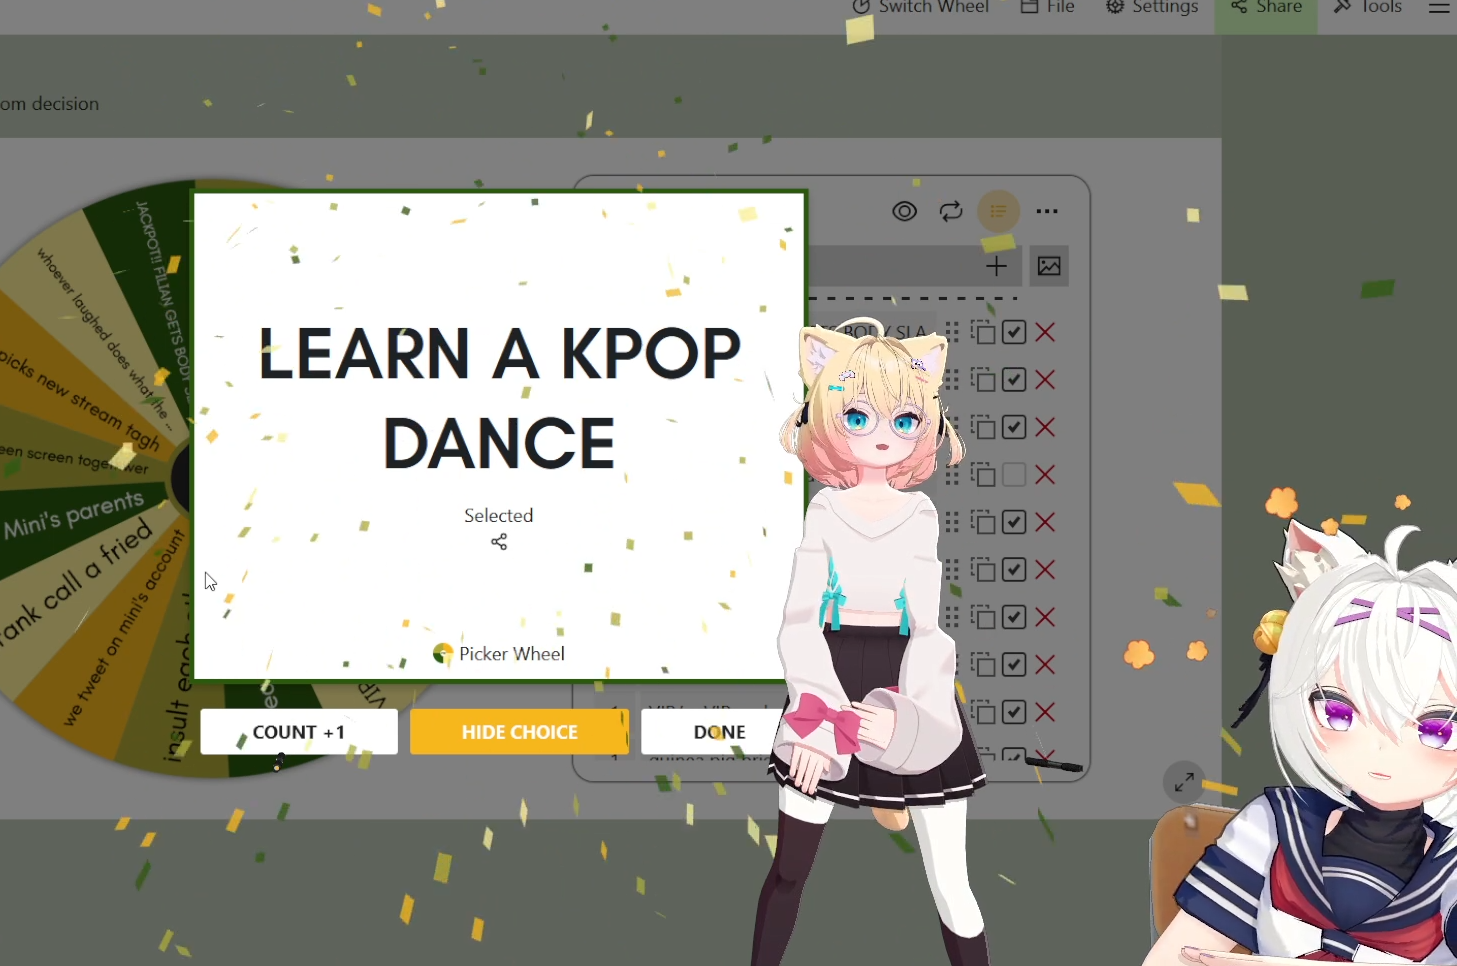
Task: Open the Settings menu
Action: [x=1152, y=7]
